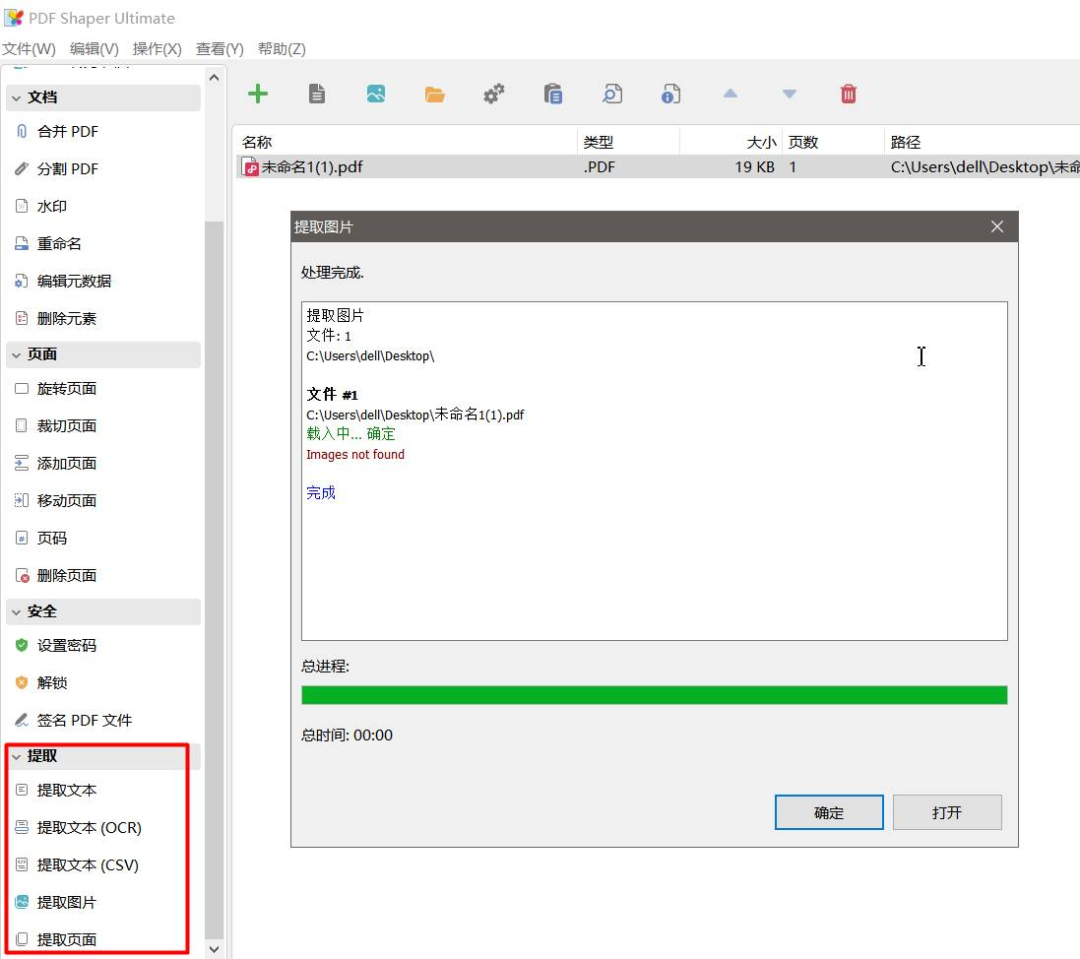Sort by the 页数 column header
Image resolution: width=1080 pixels, height=959 pixels.
[x=833, y=142]
